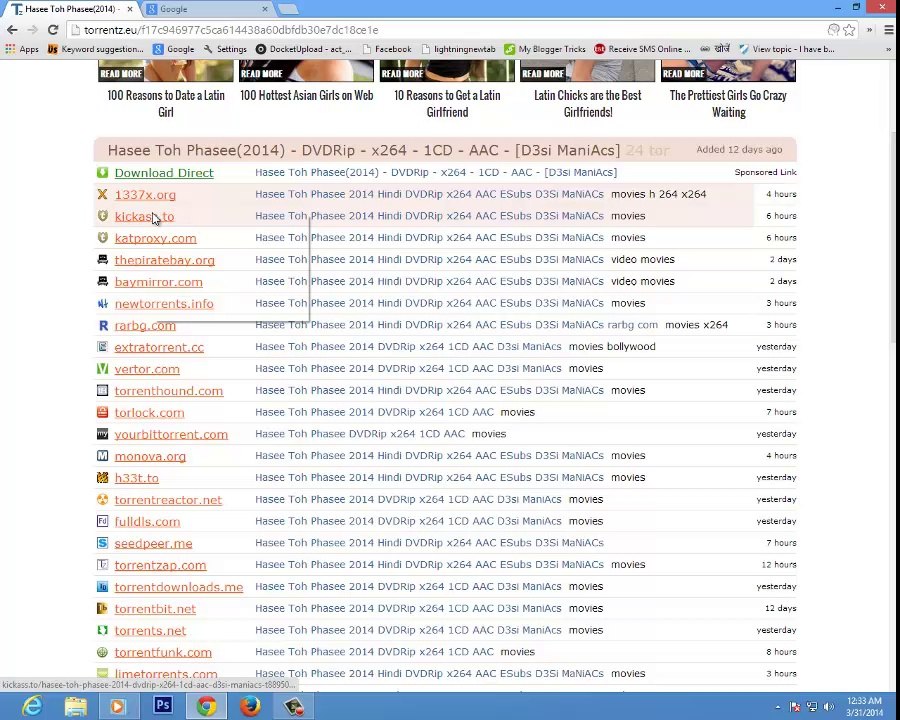Screen dimensions: 900x720
Task: Open the My Blogger Tricks bookmark
Action: (x=545, y=49)
